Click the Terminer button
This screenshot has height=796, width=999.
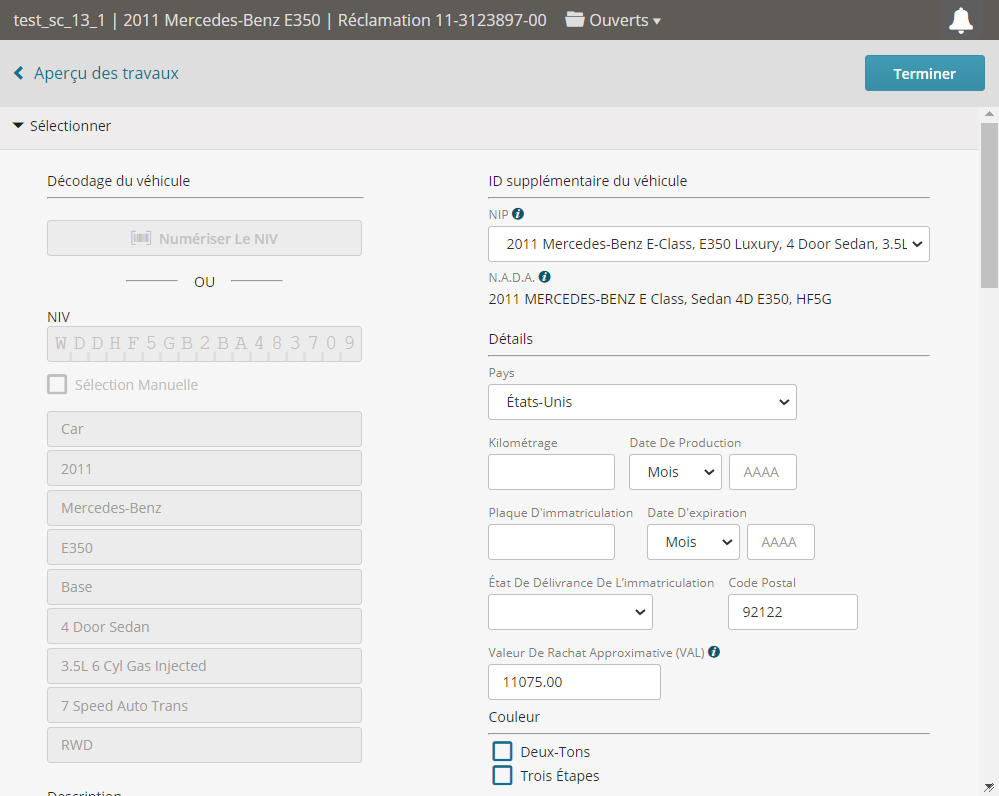[924, 73]
